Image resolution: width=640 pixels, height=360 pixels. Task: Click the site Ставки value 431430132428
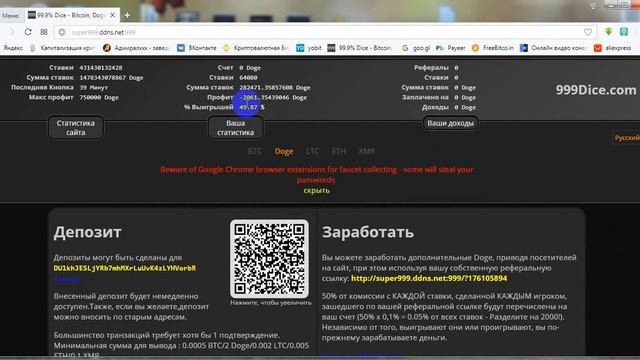(x=101, y=68)
